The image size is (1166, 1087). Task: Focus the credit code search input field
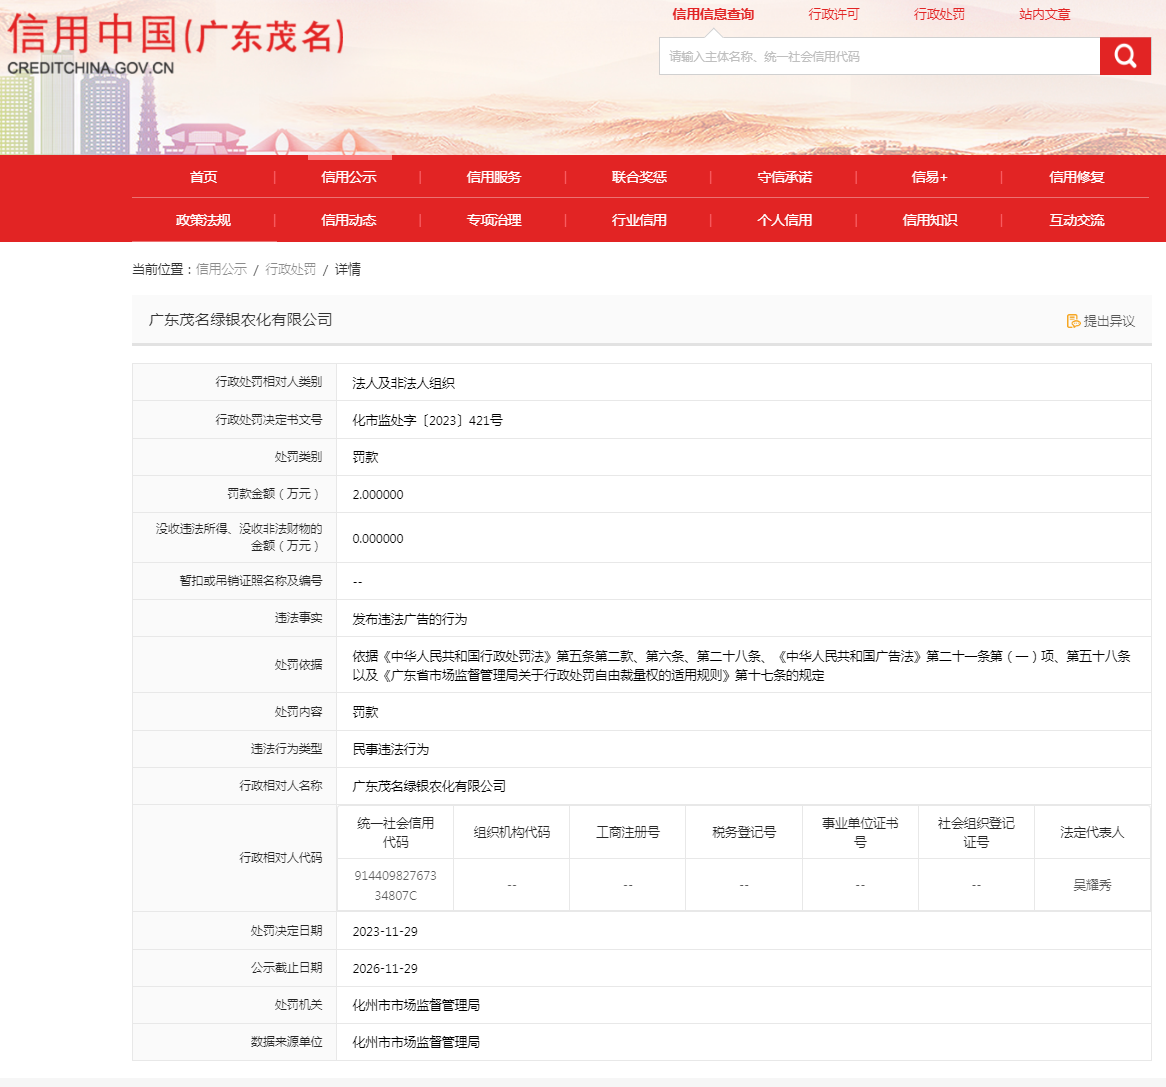(x=879, y=56)
